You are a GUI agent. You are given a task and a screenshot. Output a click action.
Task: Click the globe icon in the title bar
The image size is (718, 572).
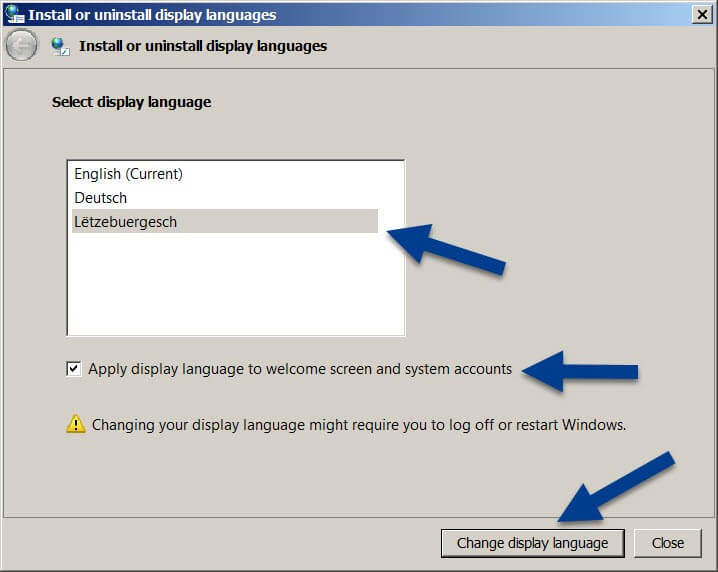14,14
